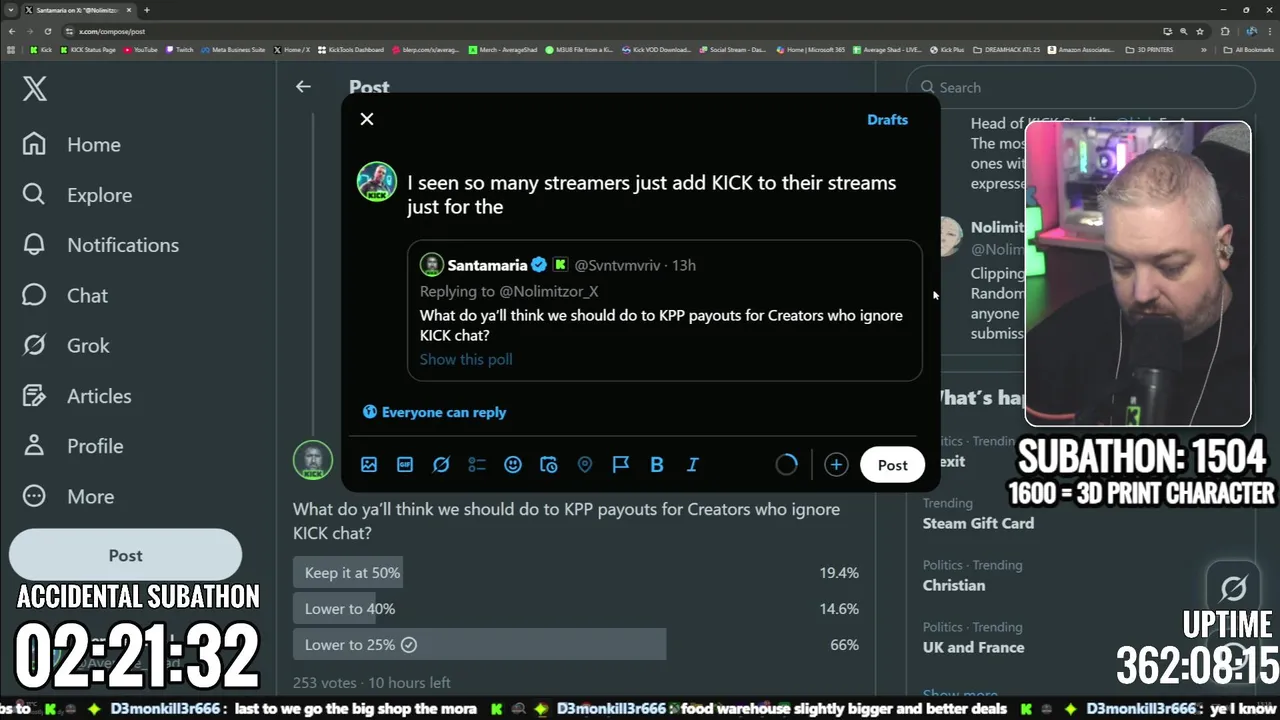Image resolution: width=1280 pixels, height=720 pixels.
Task: Go back in browser history
Action: pyautogui.click(x=12, y=31)
